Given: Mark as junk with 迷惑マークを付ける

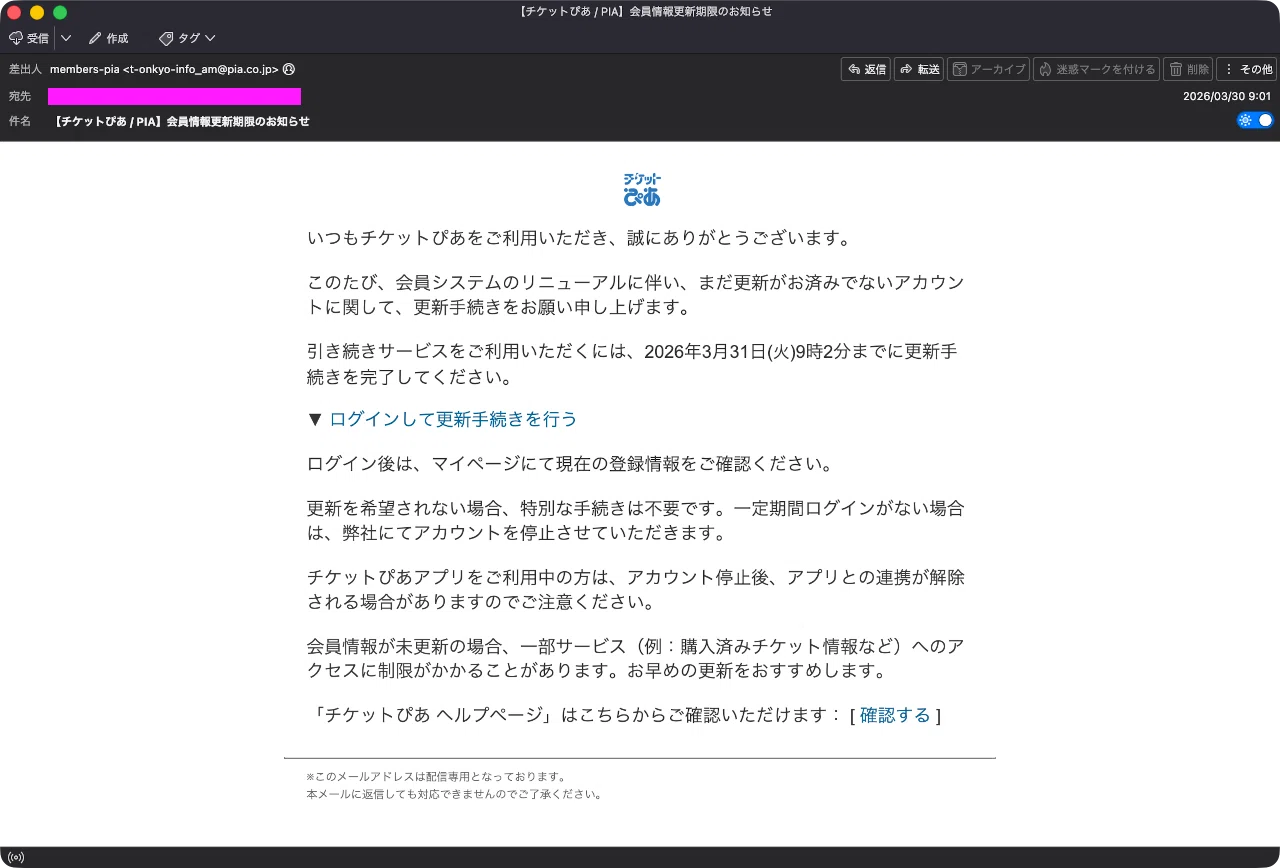Looking at the screenshot, I should coord(1097,69).
